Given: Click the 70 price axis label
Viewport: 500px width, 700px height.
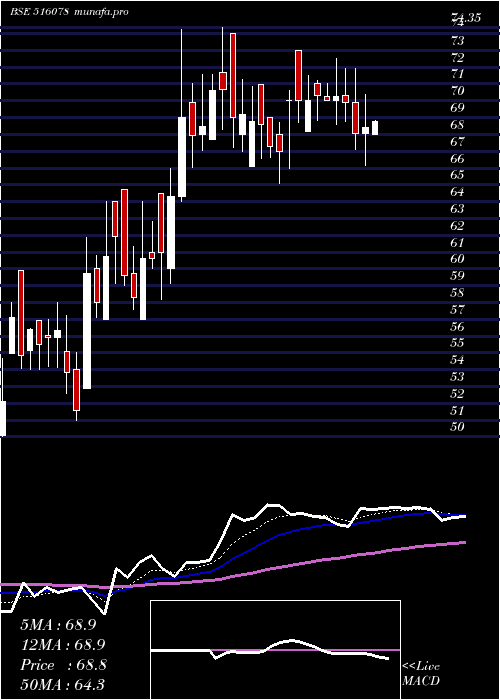Looking at the screenshot, I should [x=458, y=91].
